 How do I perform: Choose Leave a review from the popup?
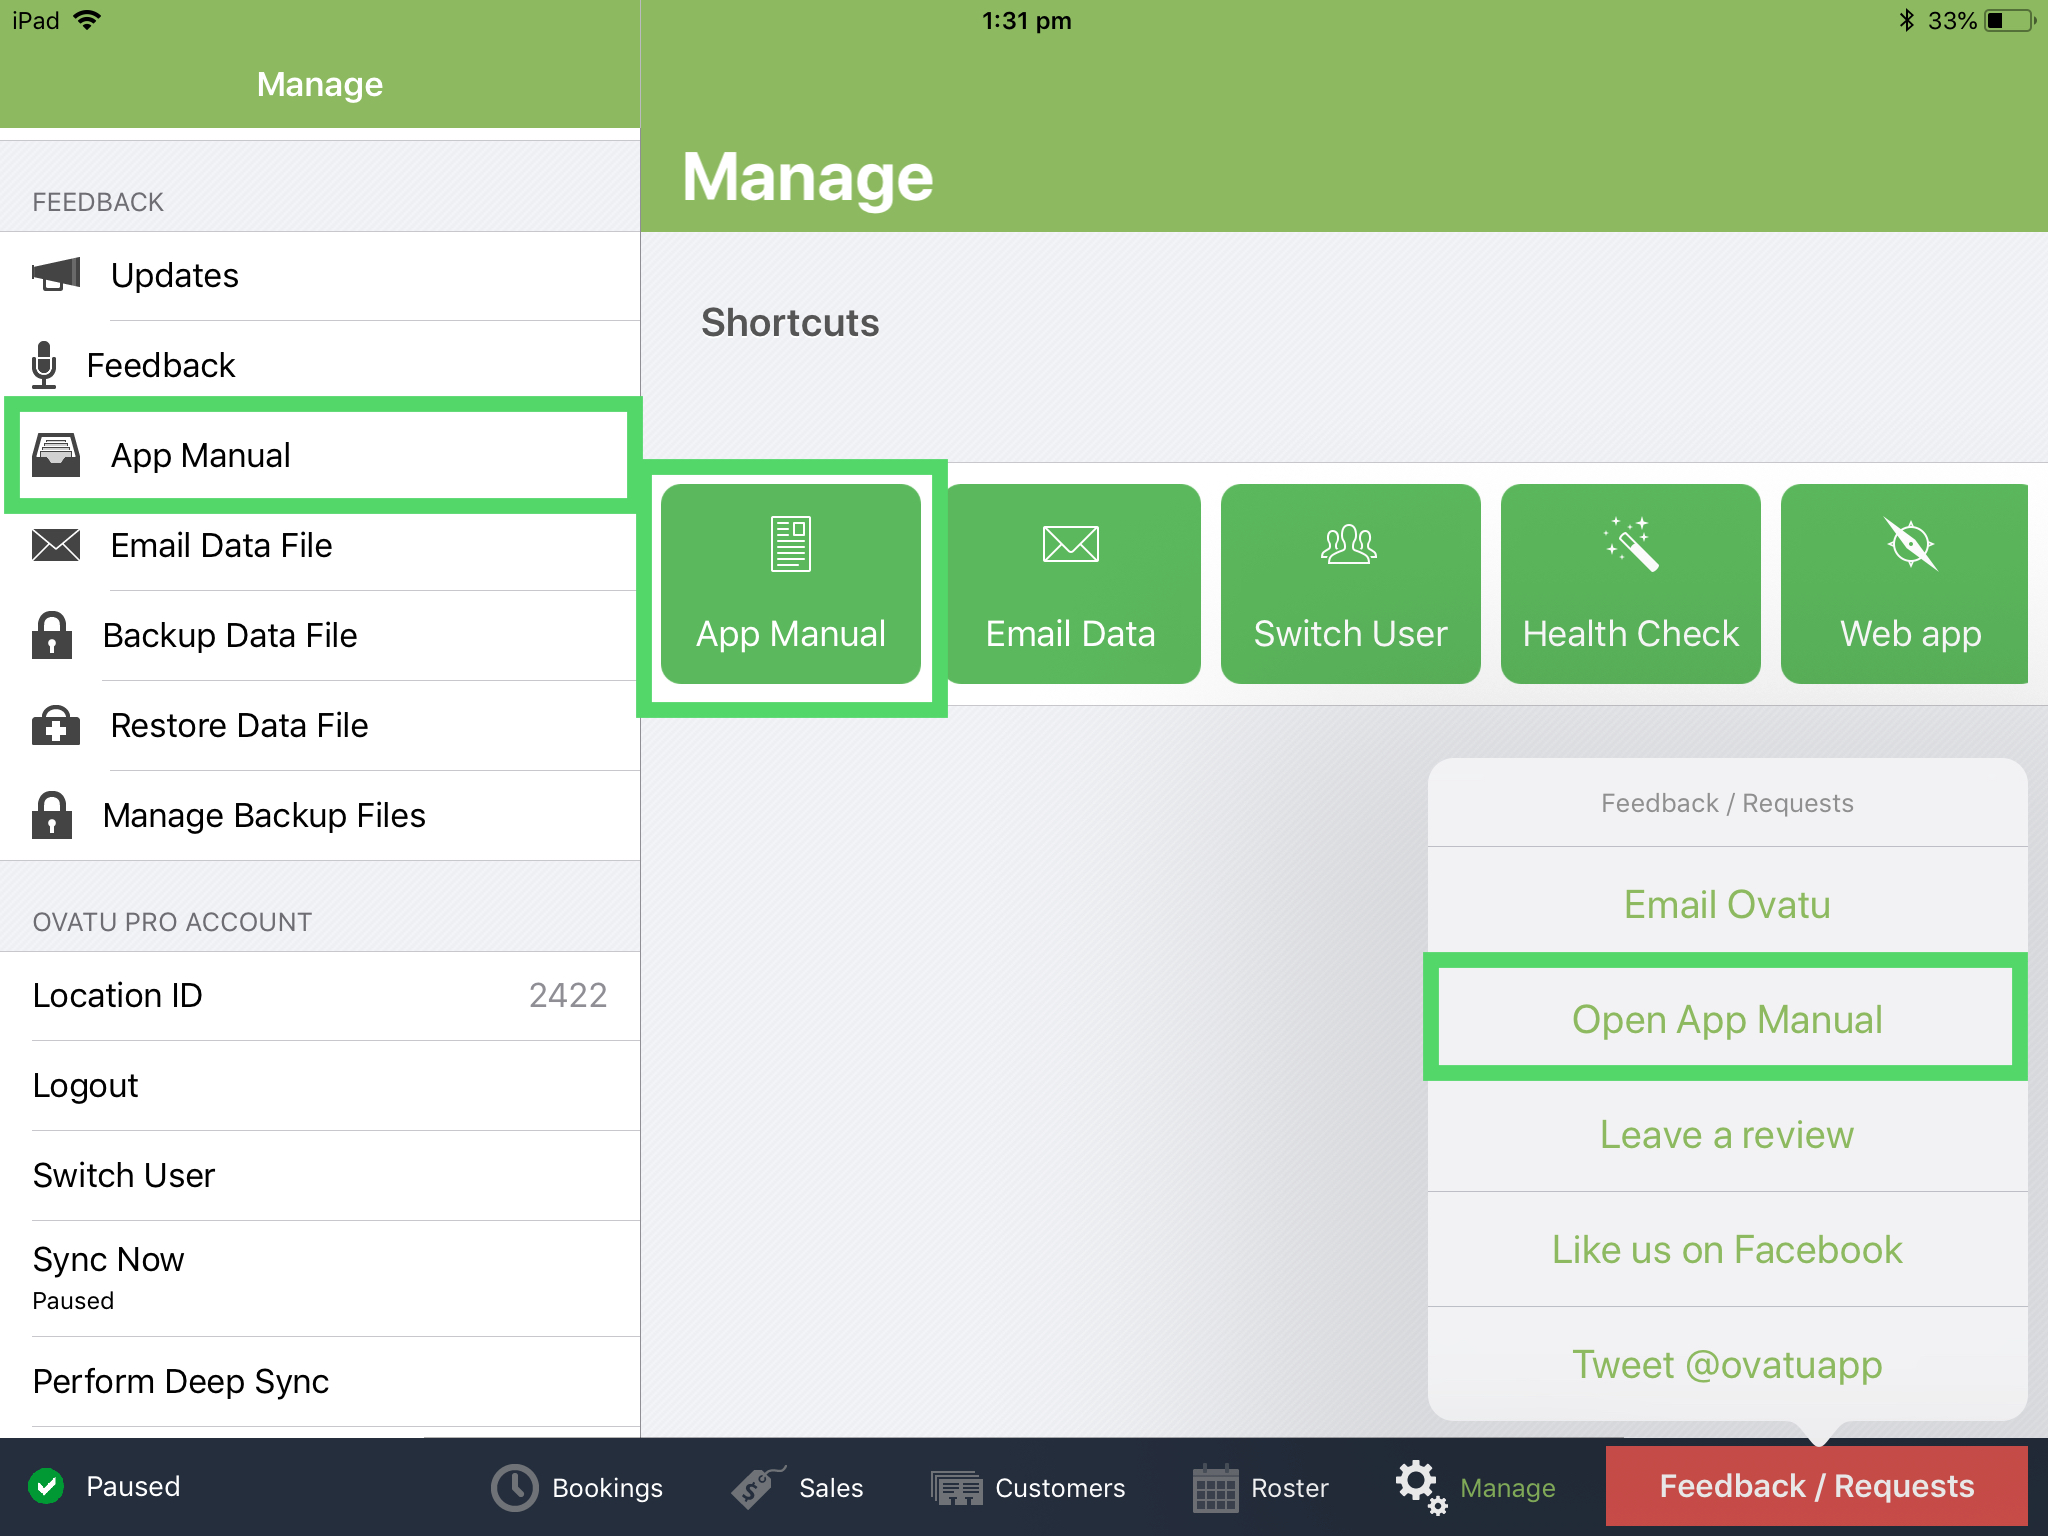click(x=1727, y=1134)
